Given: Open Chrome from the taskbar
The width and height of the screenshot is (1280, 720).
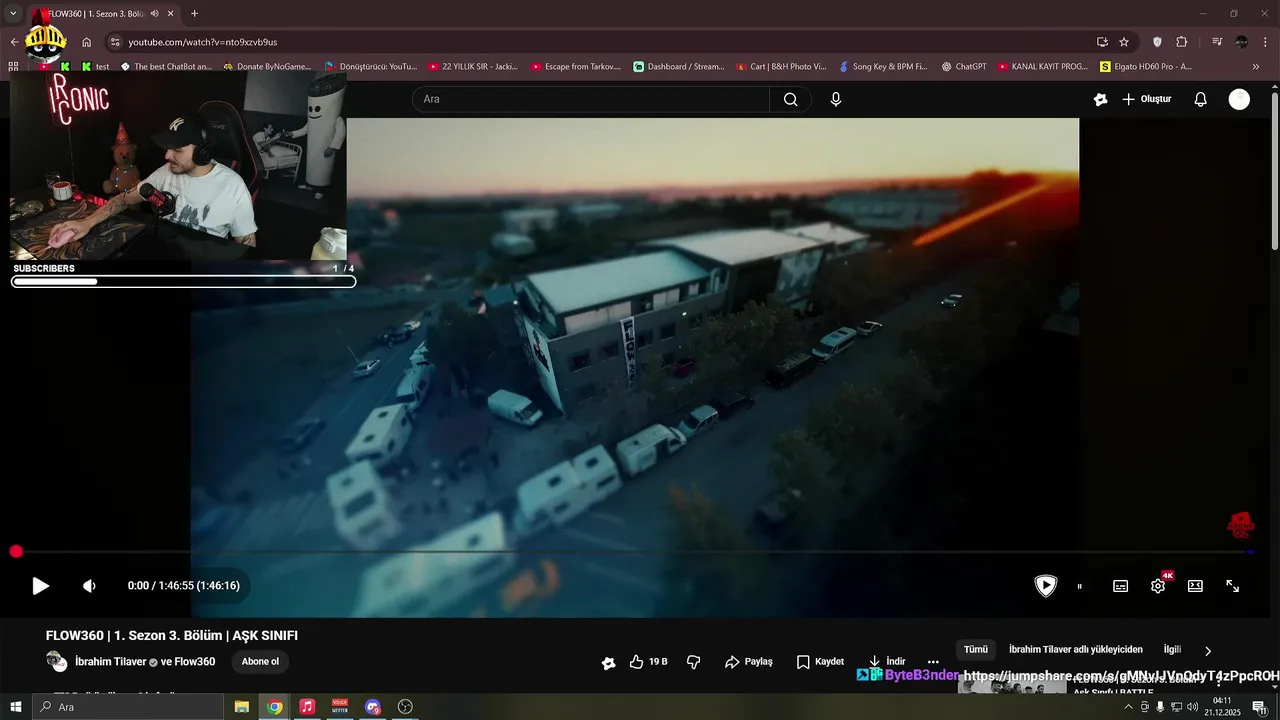Looking at the screenshot, I should click(275, 707).
